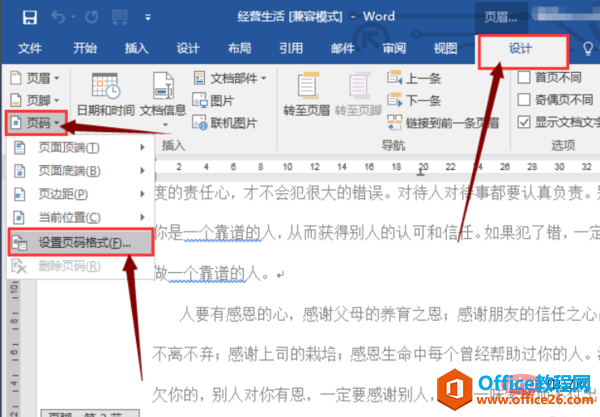Open the 邮件 tab
Image resolution: width=600 pixels, height=417 pixels.
pos(342,49)
